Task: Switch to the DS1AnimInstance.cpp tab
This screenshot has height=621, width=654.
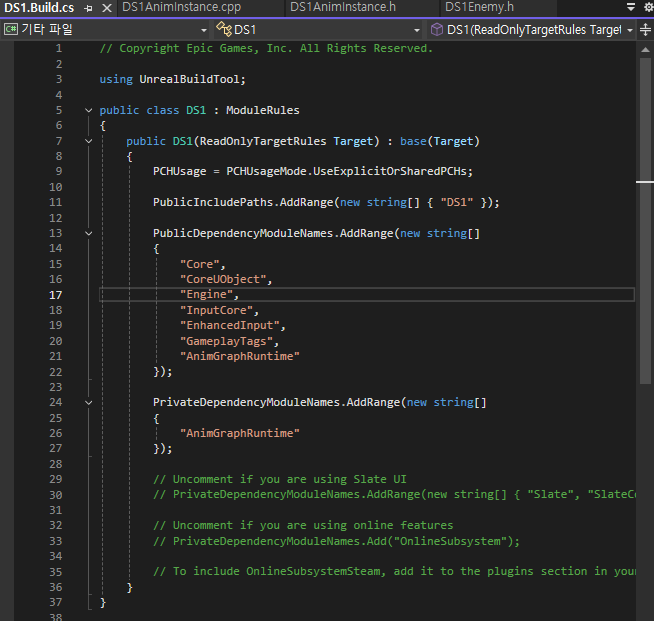Action: coord(181,7)
